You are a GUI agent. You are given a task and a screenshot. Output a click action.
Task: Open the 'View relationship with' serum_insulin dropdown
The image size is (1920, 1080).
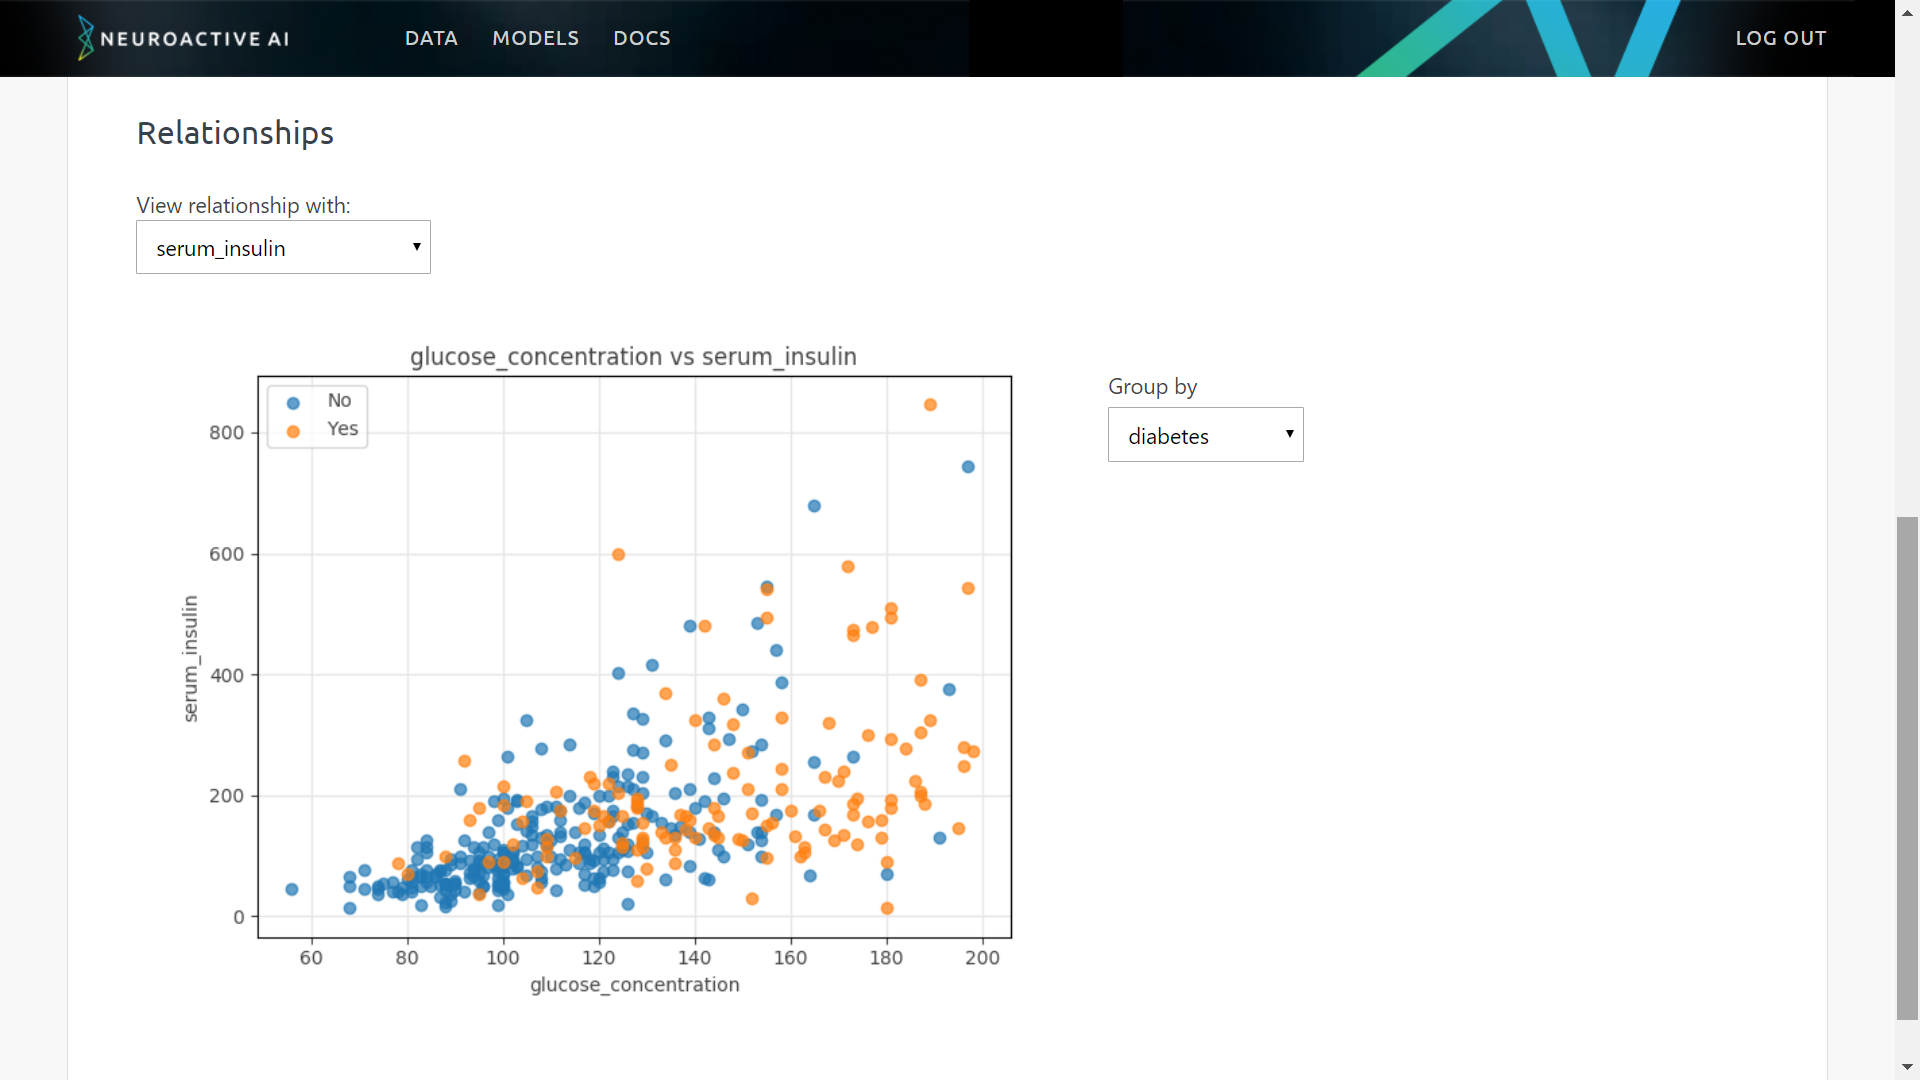click(x=283, y=247)
